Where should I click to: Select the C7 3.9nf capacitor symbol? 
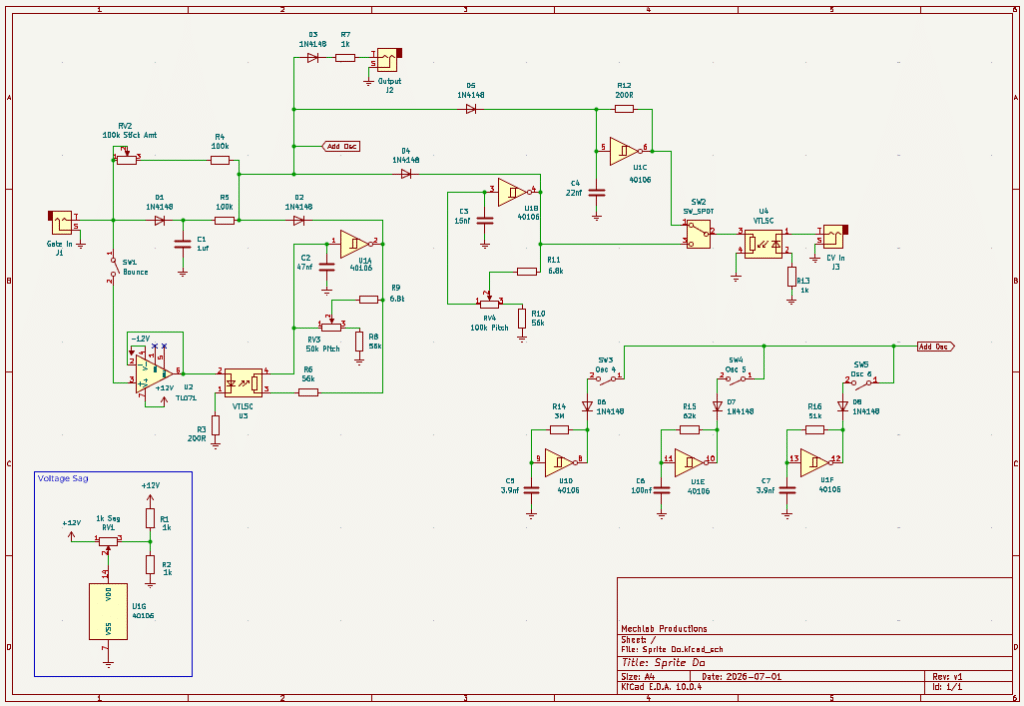(787, 489)
